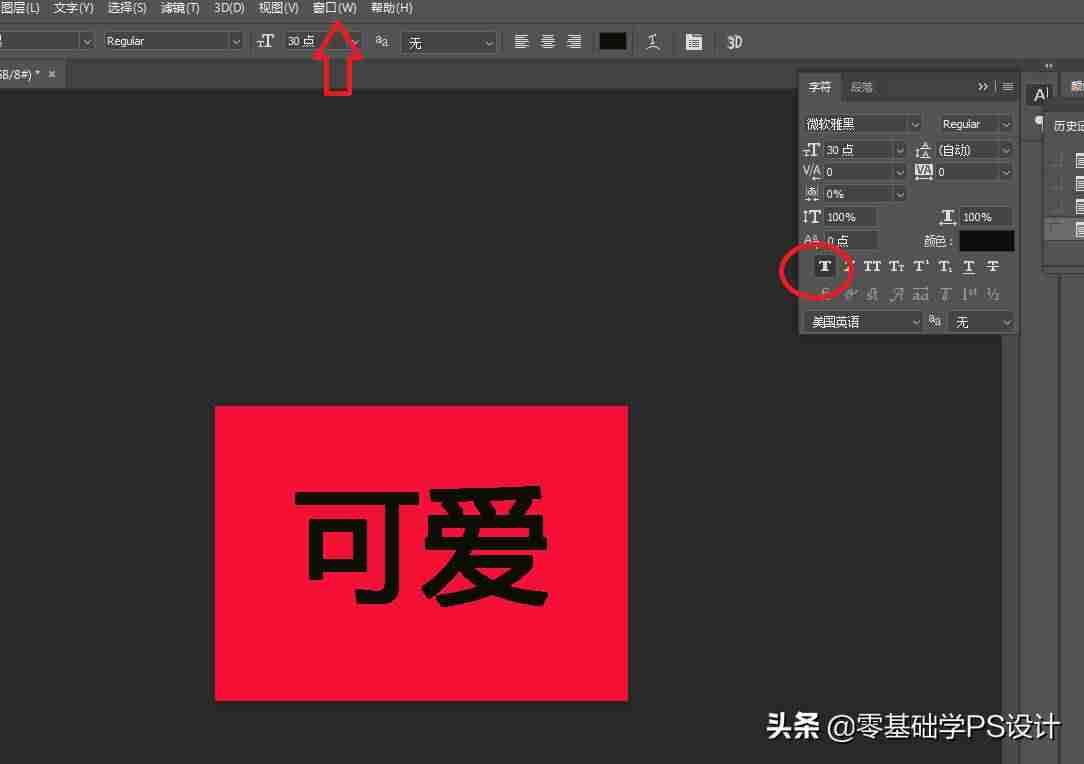Create warped text icon
This screenshot has width=1084, height=764.
click(x=652, y=42)
